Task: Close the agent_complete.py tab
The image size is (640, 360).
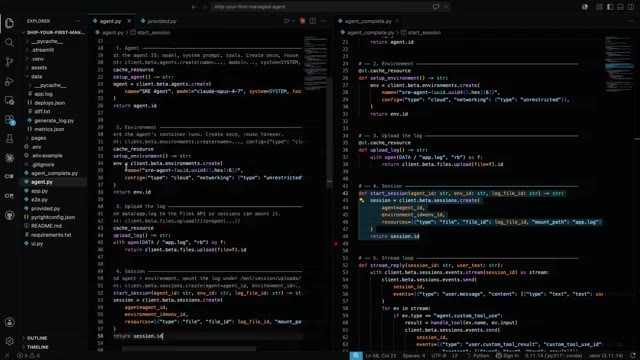Action: click(397, 21)
